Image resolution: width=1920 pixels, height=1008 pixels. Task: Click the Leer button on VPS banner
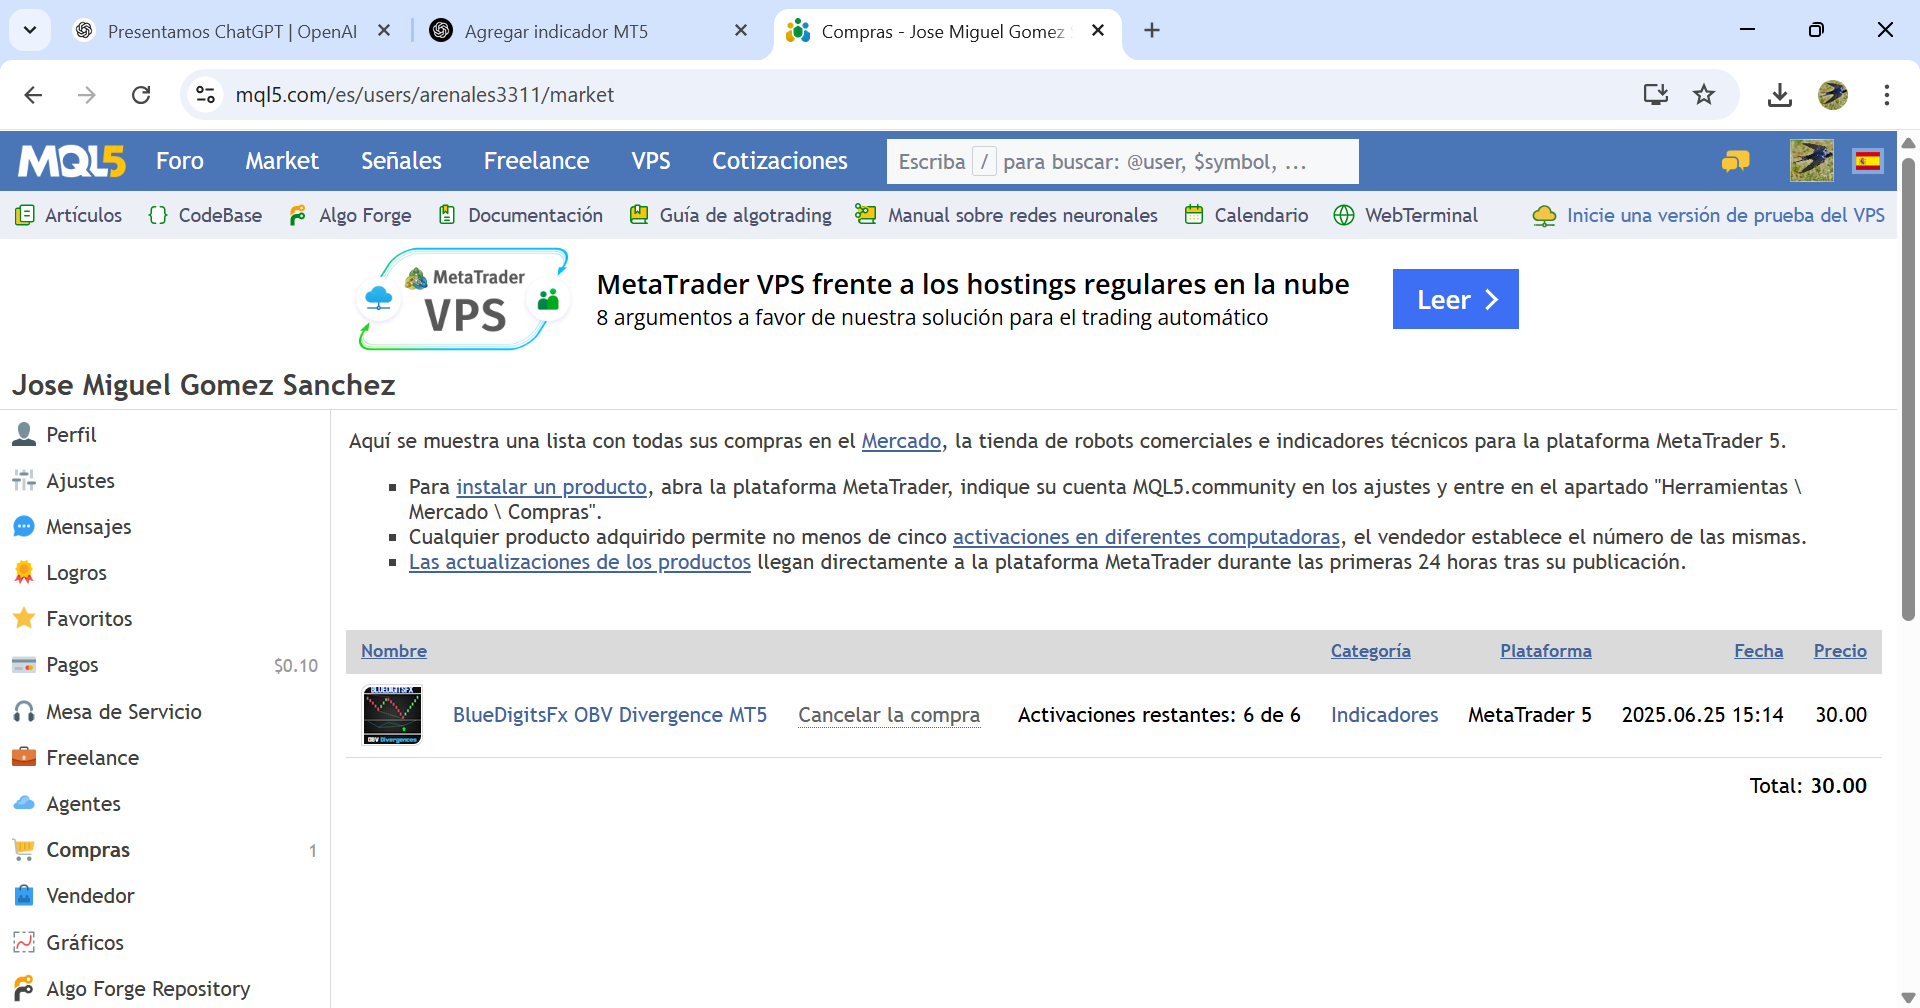1455,299
